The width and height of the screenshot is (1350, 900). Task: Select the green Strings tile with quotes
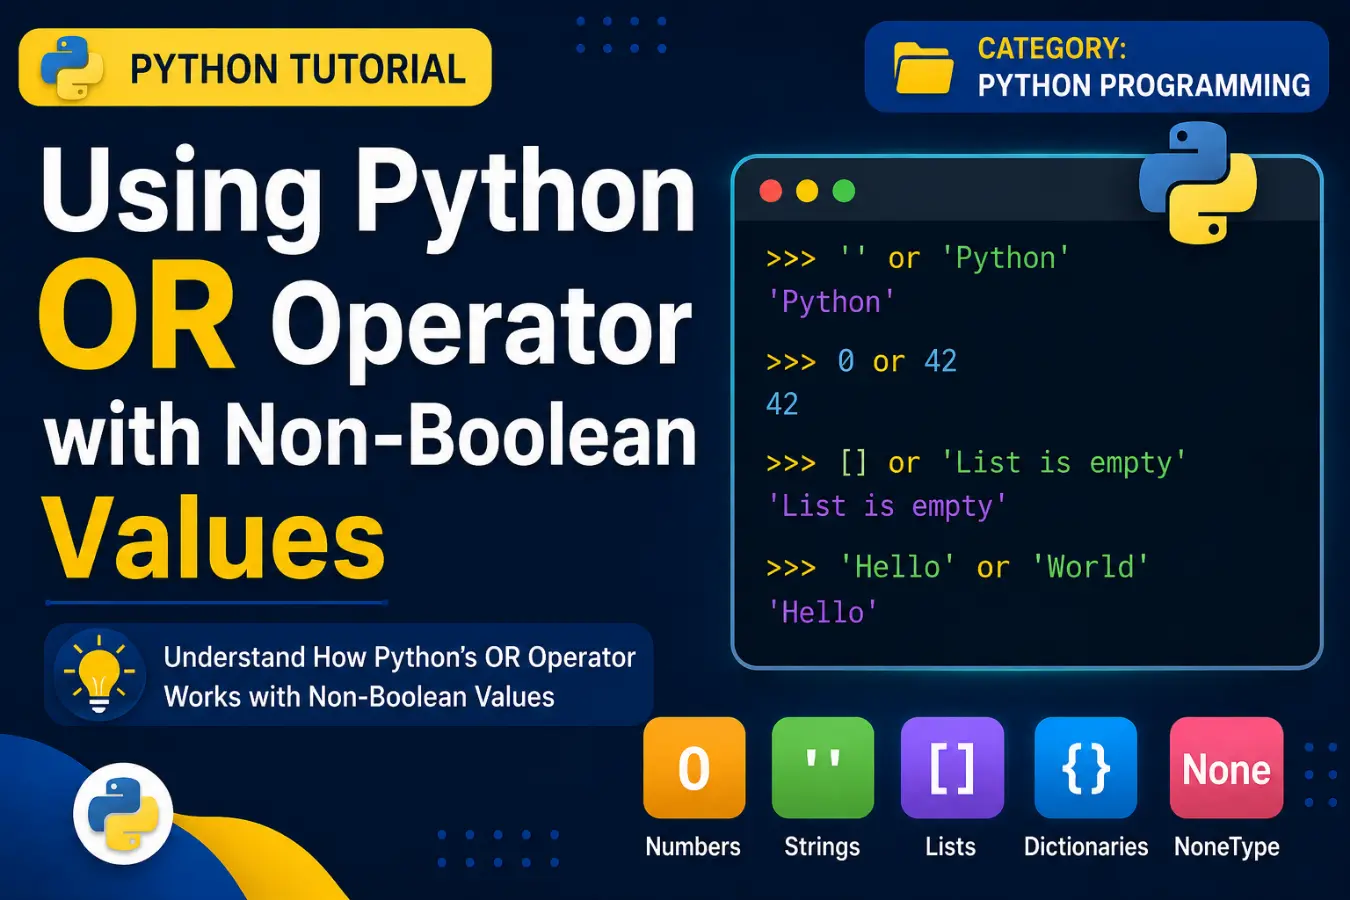[823, 767]
